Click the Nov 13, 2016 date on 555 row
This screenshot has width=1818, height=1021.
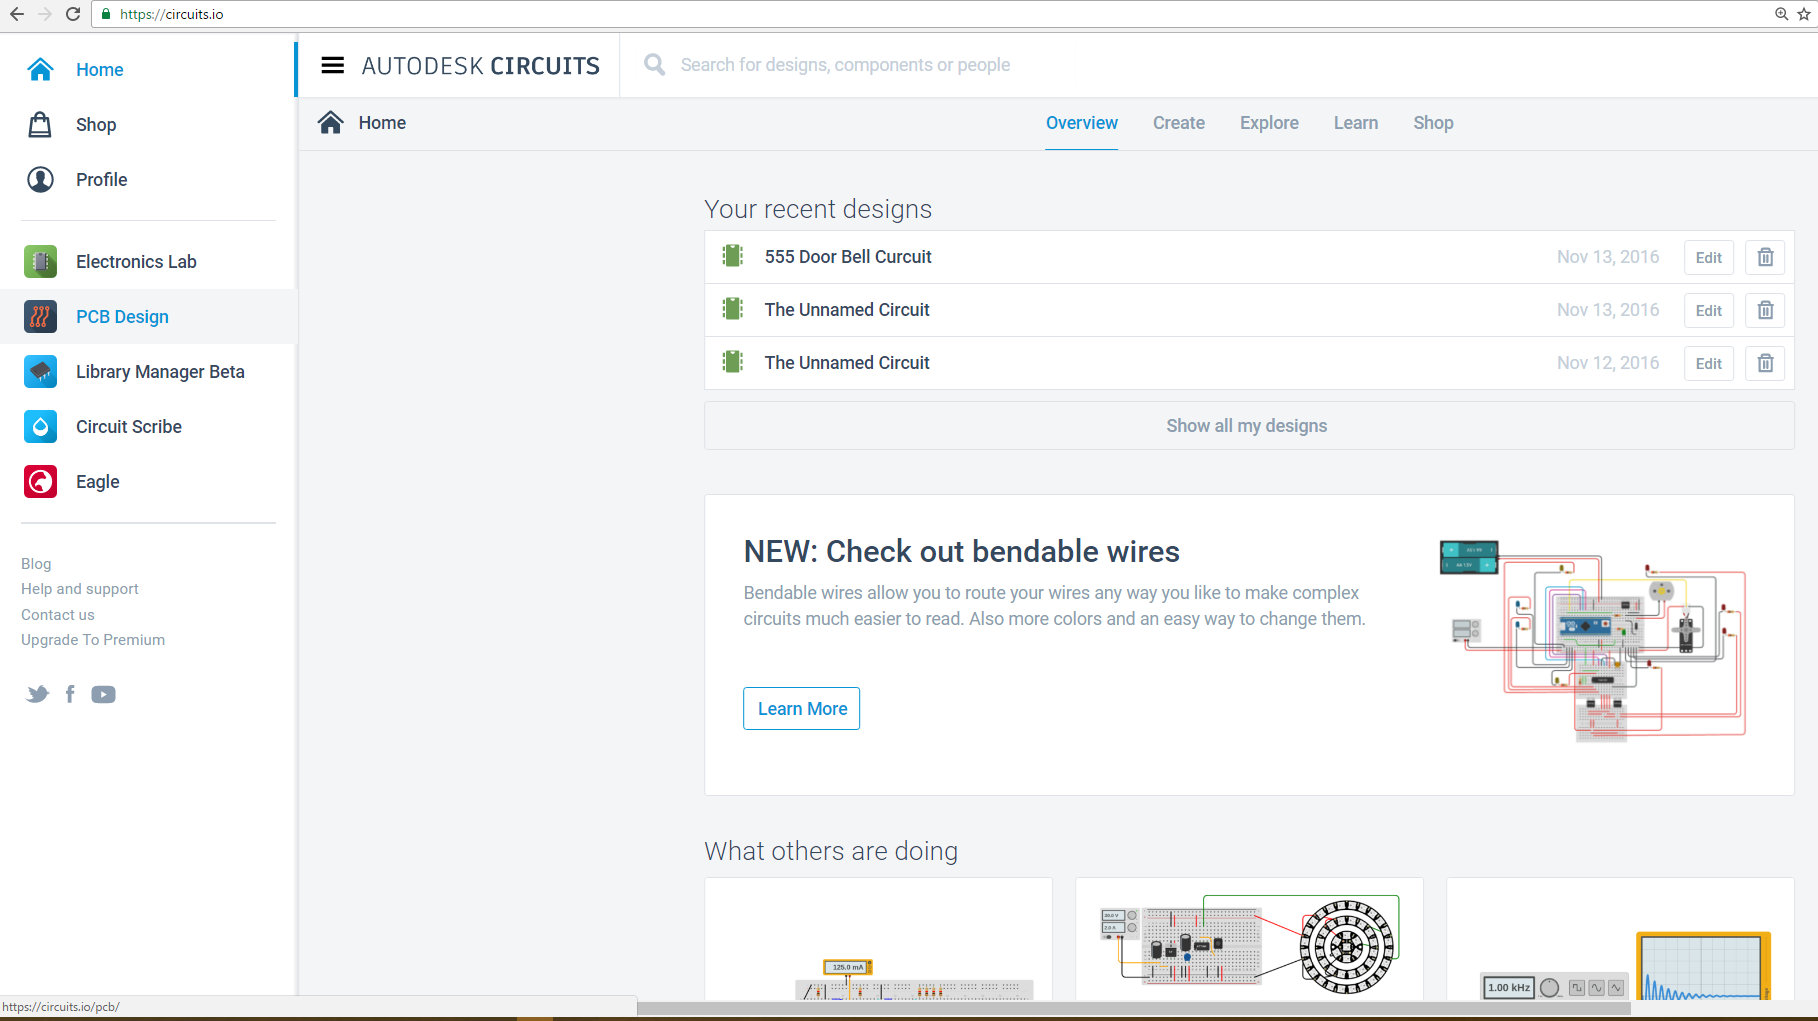[1608, 257]
